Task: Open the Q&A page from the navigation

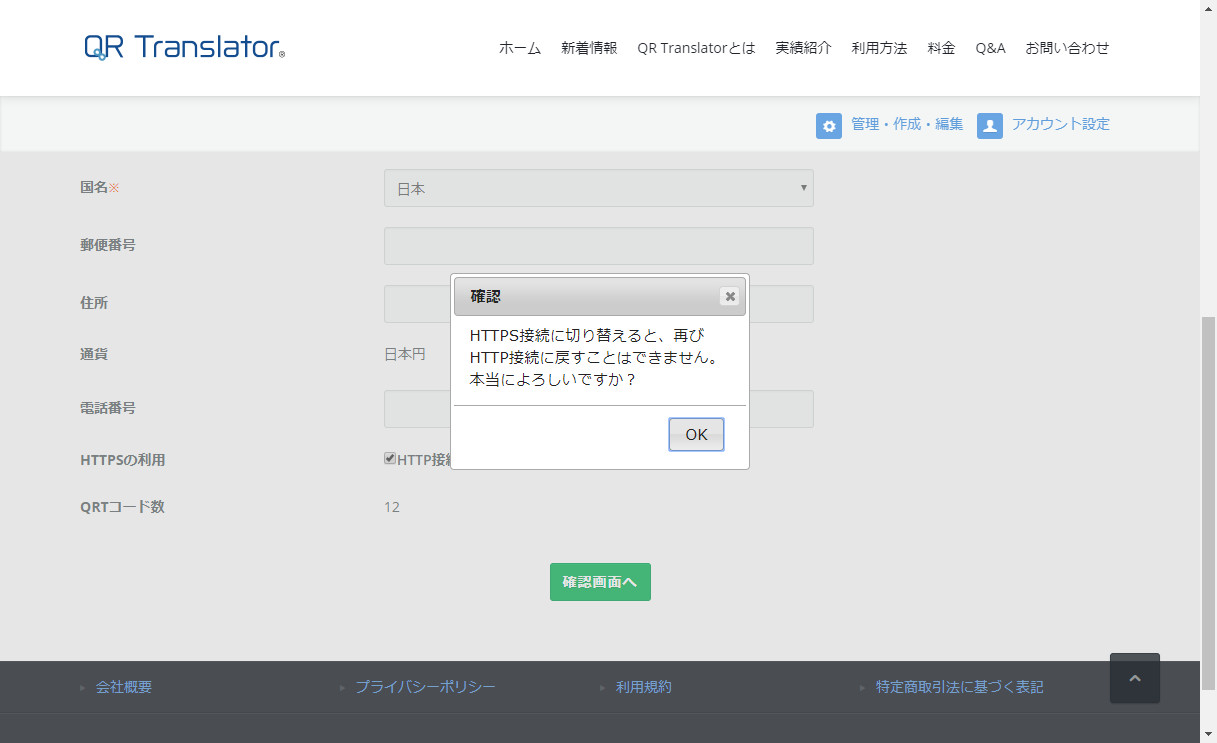Action: (x=990, y=47)
